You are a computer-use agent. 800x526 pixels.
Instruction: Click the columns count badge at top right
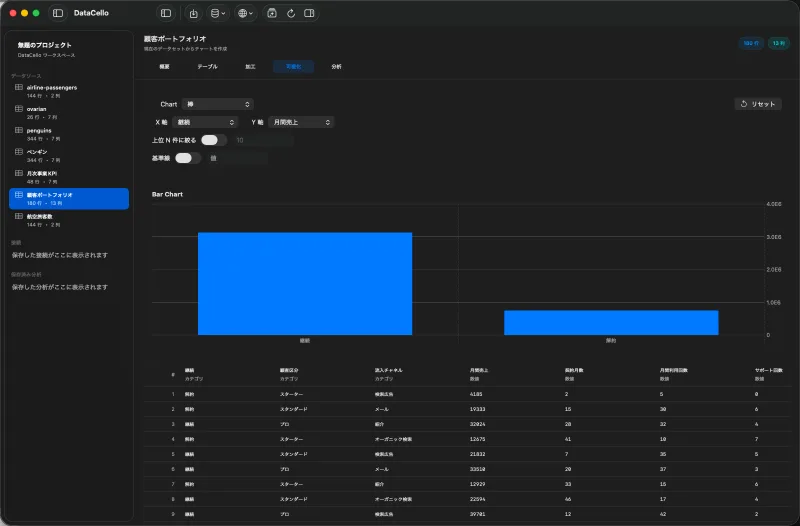pos(779,43)
